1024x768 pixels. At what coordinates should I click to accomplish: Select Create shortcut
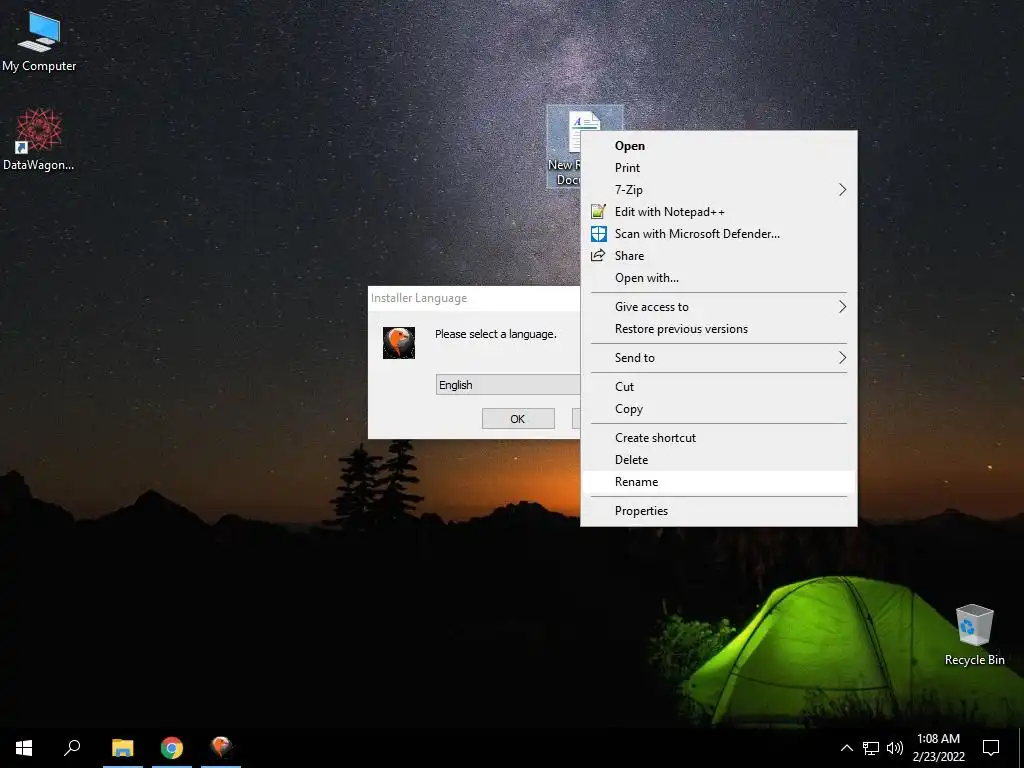[x=718, y=438]
